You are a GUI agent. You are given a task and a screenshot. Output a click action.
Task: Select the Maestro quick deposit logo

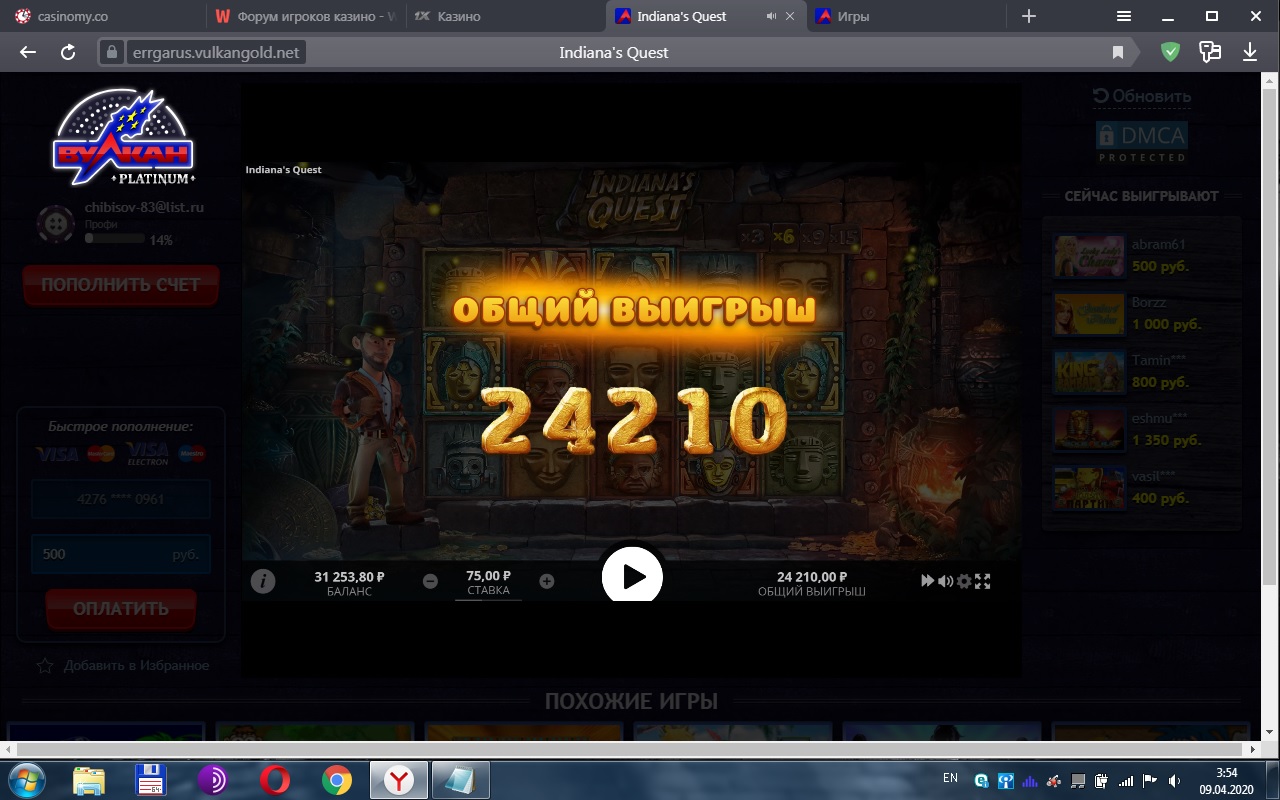[x=192, y=454]
